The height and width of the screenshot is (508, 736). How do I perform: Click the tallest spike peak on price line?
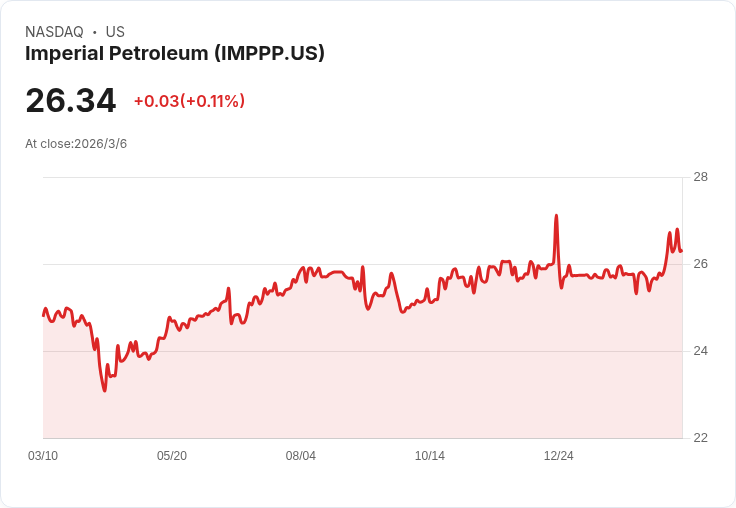[x=556, y=216]
